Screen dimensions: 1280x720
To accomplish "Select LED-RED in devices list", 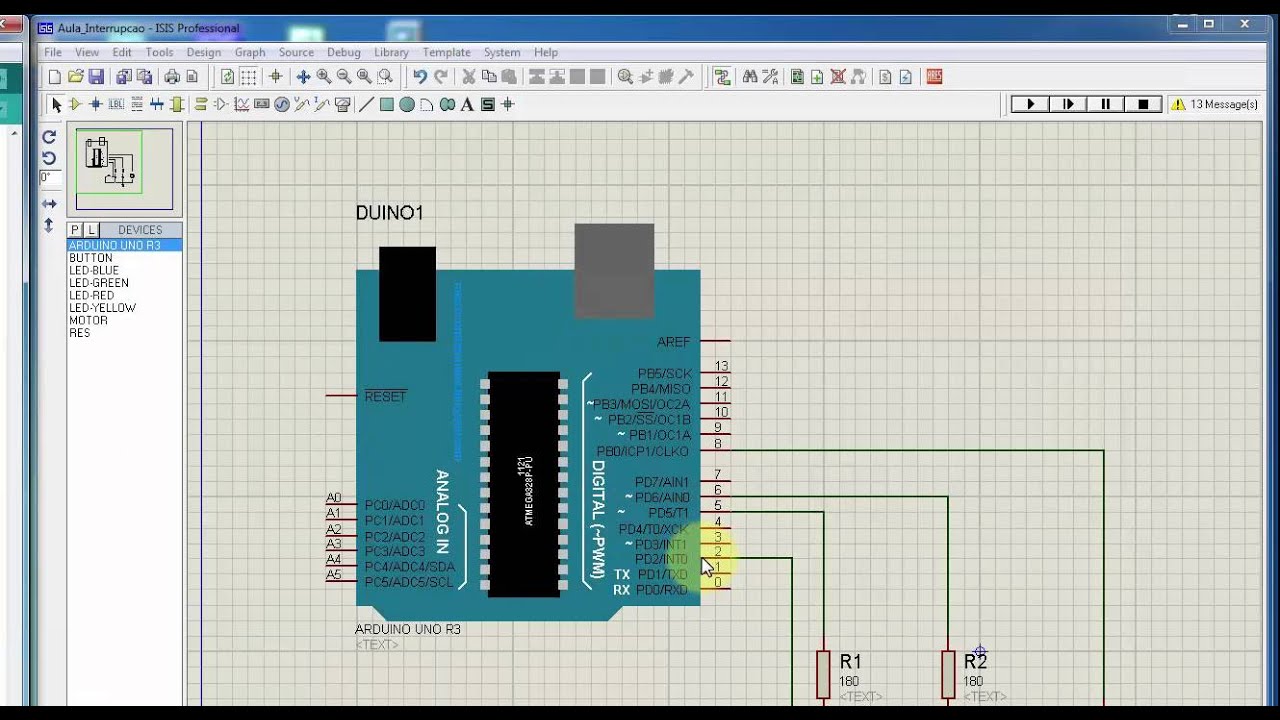I will click(124, 296).
